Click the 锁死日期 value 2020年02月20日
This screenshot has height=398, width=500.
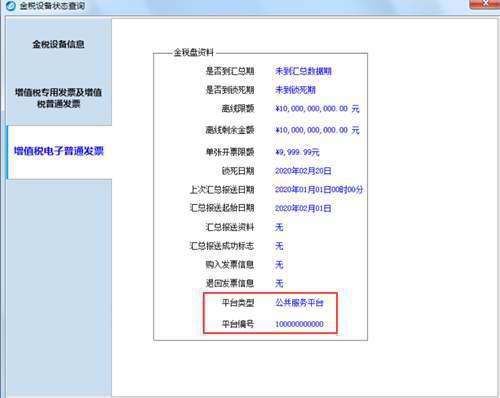coord(303,171)
